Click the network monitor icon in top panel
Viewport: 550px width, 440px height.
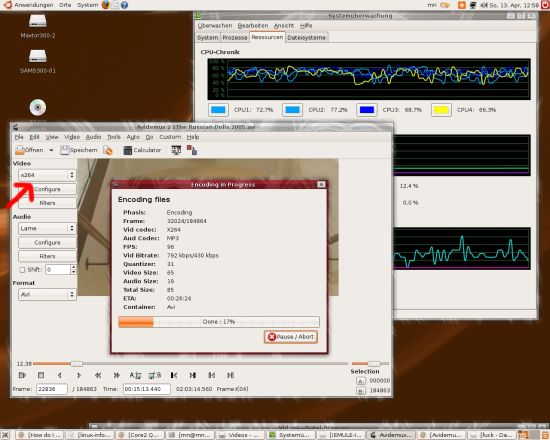(473, 5)
